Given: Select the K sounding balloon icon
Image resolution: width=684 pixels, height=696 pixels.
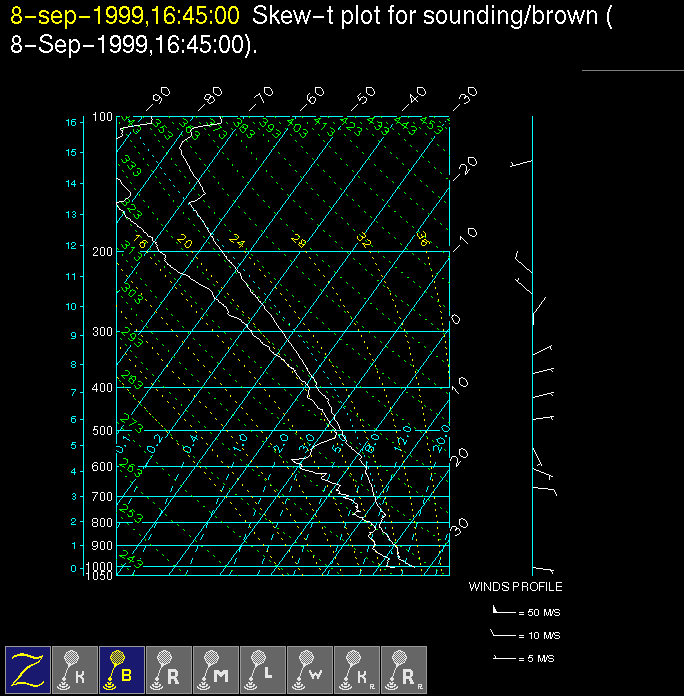Looking at the screenshot, I should [75, 669].
